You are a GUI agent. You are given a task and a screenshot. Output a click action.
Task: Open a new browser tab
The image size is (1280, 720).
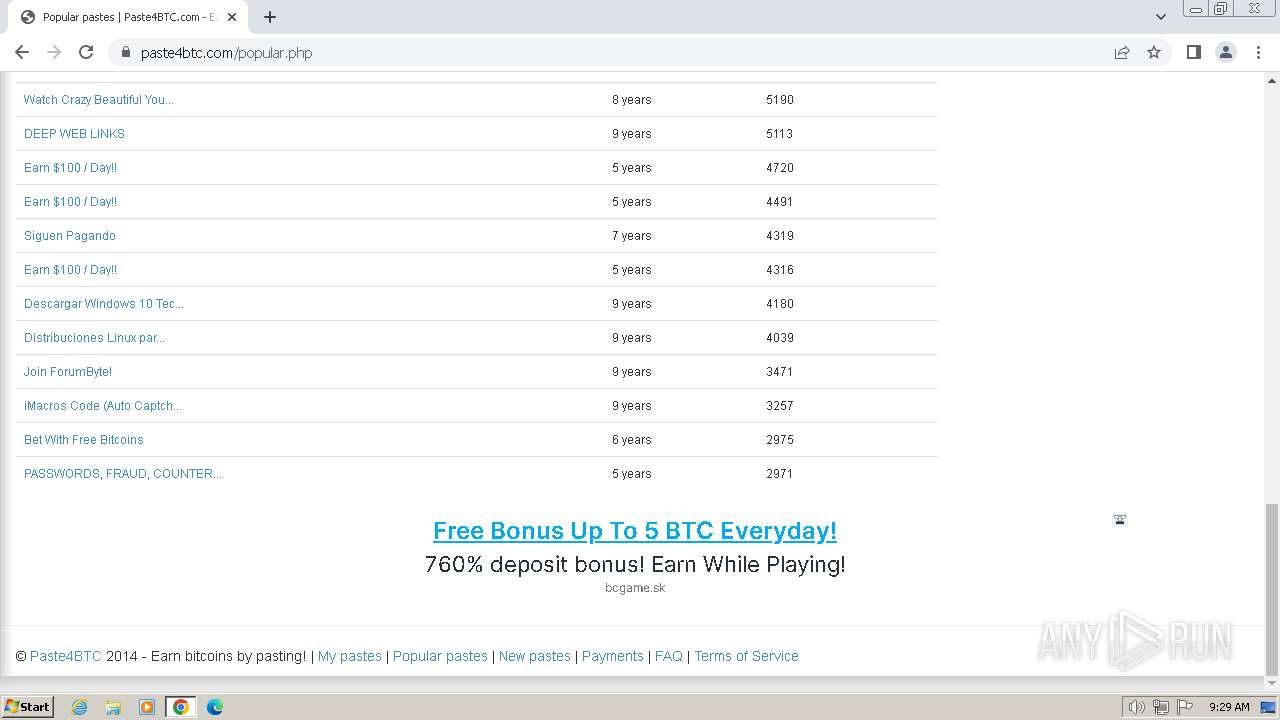(270, 17)
